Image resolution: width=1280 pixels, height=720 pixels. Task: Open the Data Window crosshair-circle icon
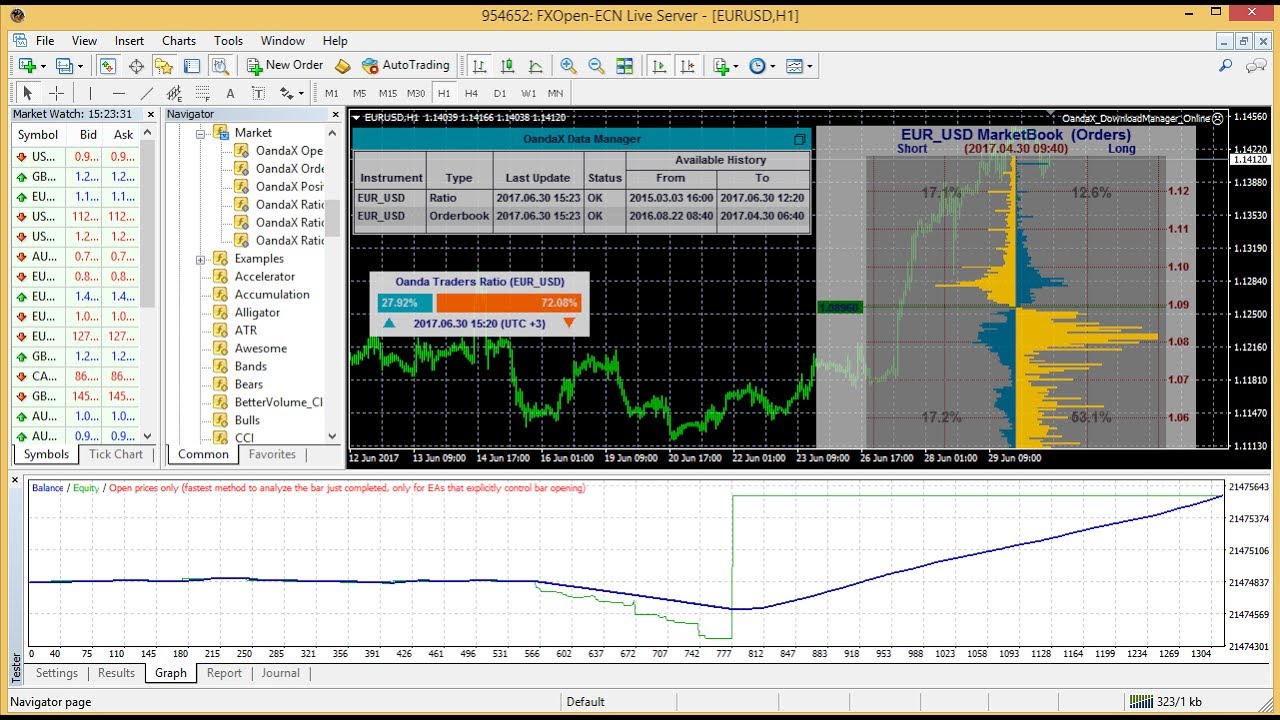point(136,66)
